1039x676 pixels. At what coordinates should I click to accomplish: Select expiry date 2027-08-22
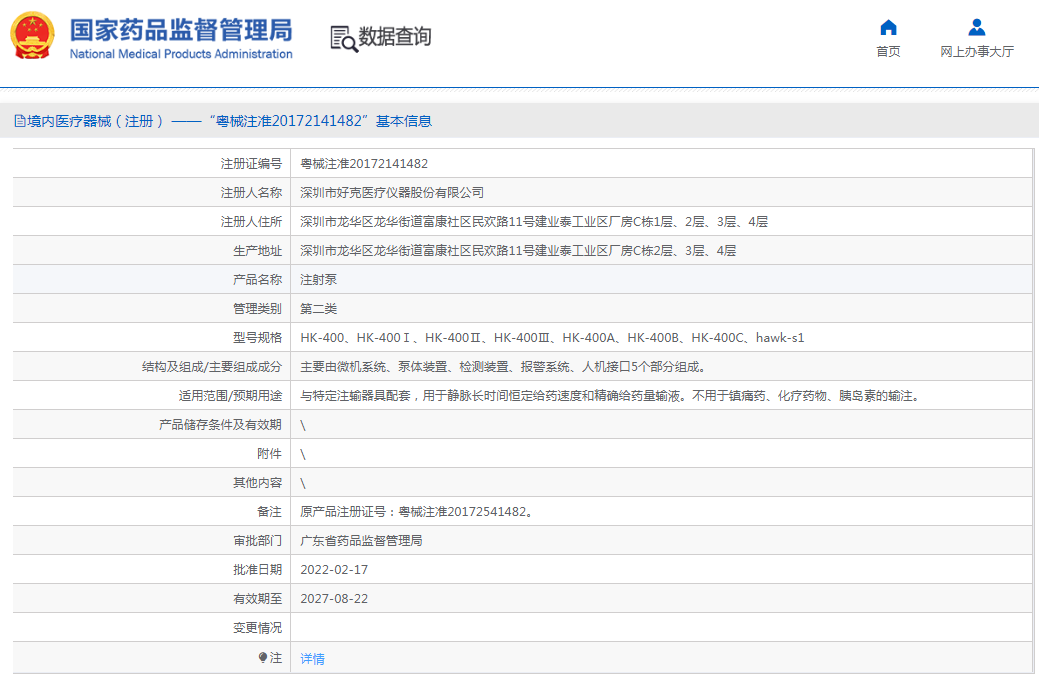click(x=334, y=599)
